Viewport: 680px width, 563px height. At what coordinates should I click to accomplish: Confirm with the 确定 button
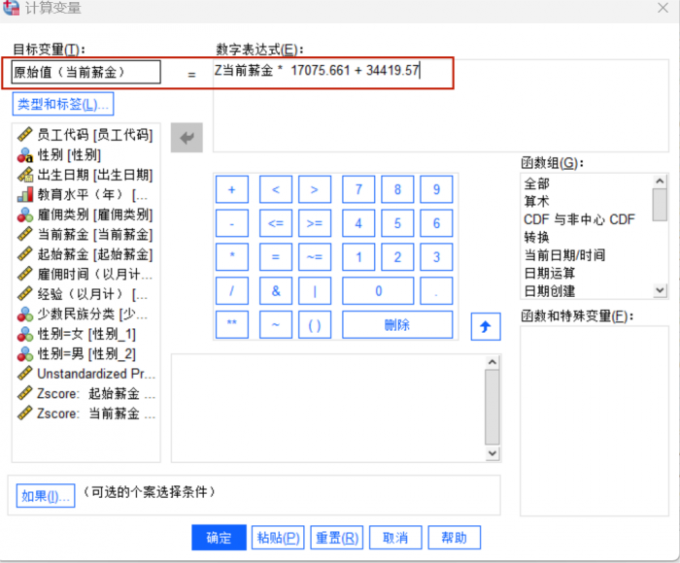[x=219, y=538]
